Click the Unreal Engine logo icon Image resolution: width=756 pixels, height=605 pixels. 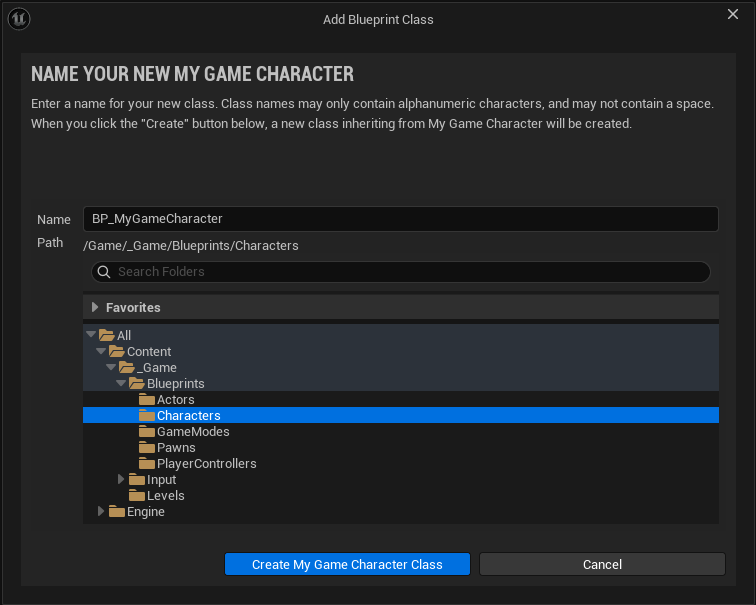coord(20,19)
